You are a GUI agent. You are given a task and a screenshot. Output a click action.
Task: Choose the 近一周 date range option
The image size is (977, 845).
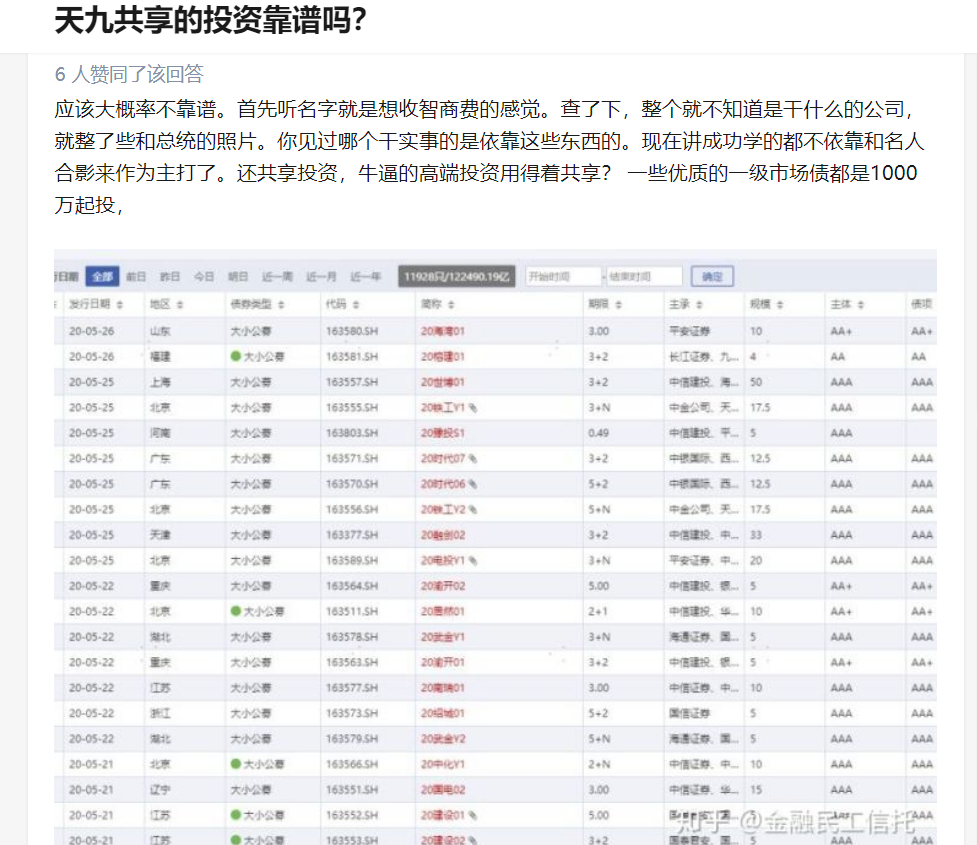click(277, 276)
